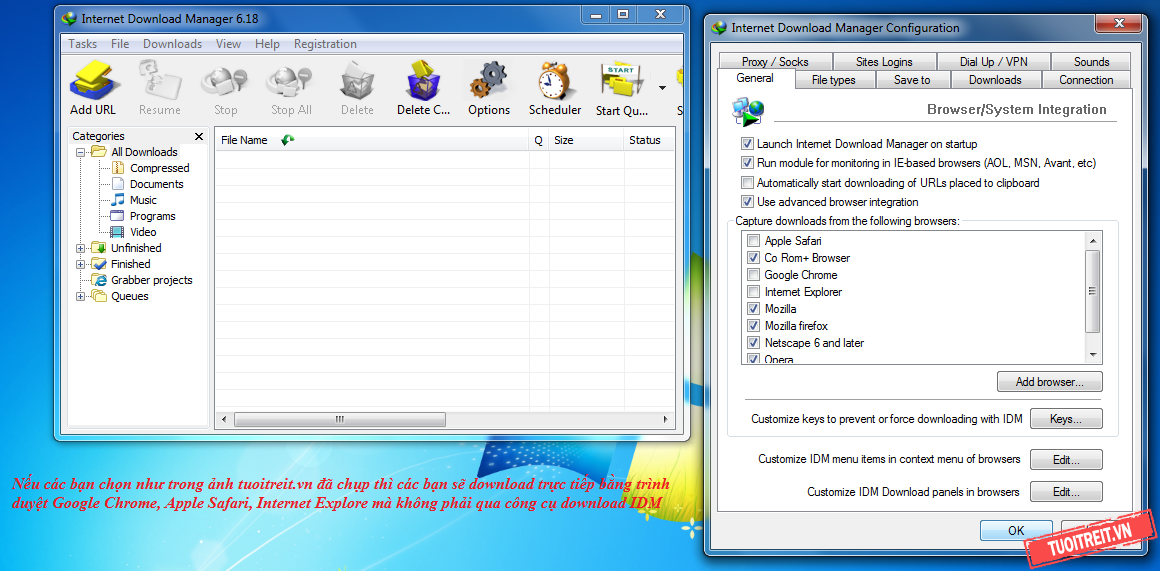Image resolution: width=1160 pixels, height=571 pixels.
Task: Check the Google Chrome browser checkbox
Action: (753, 275)
